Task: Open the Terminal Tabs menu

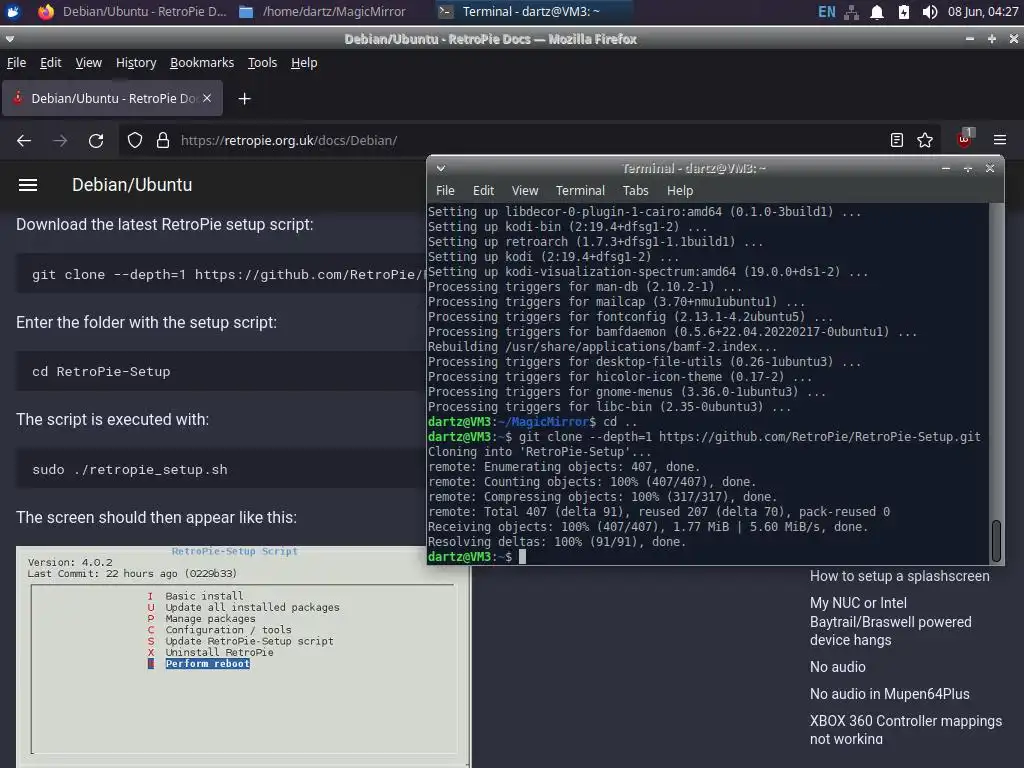Action: tap(635, 191)
